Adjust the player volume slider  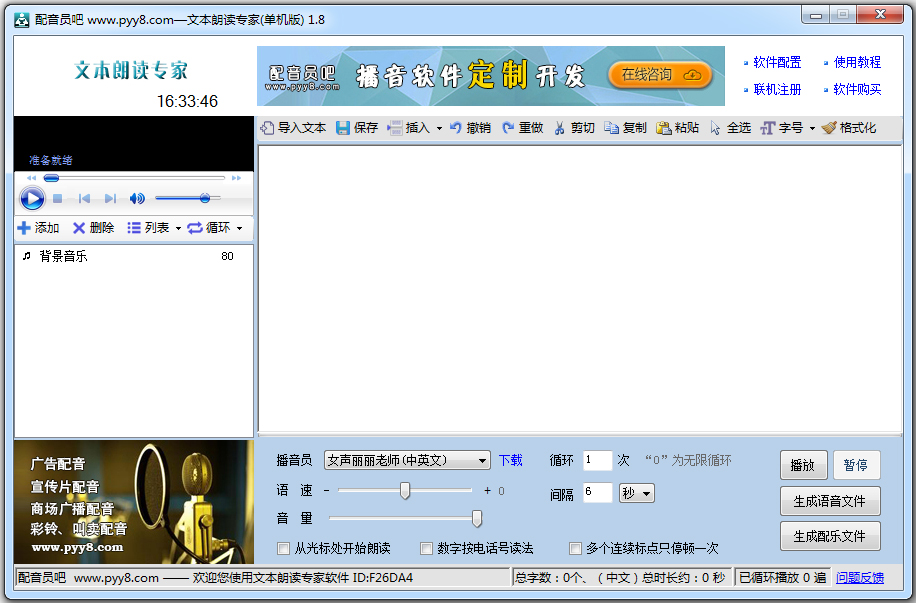(x=188, y=199)
